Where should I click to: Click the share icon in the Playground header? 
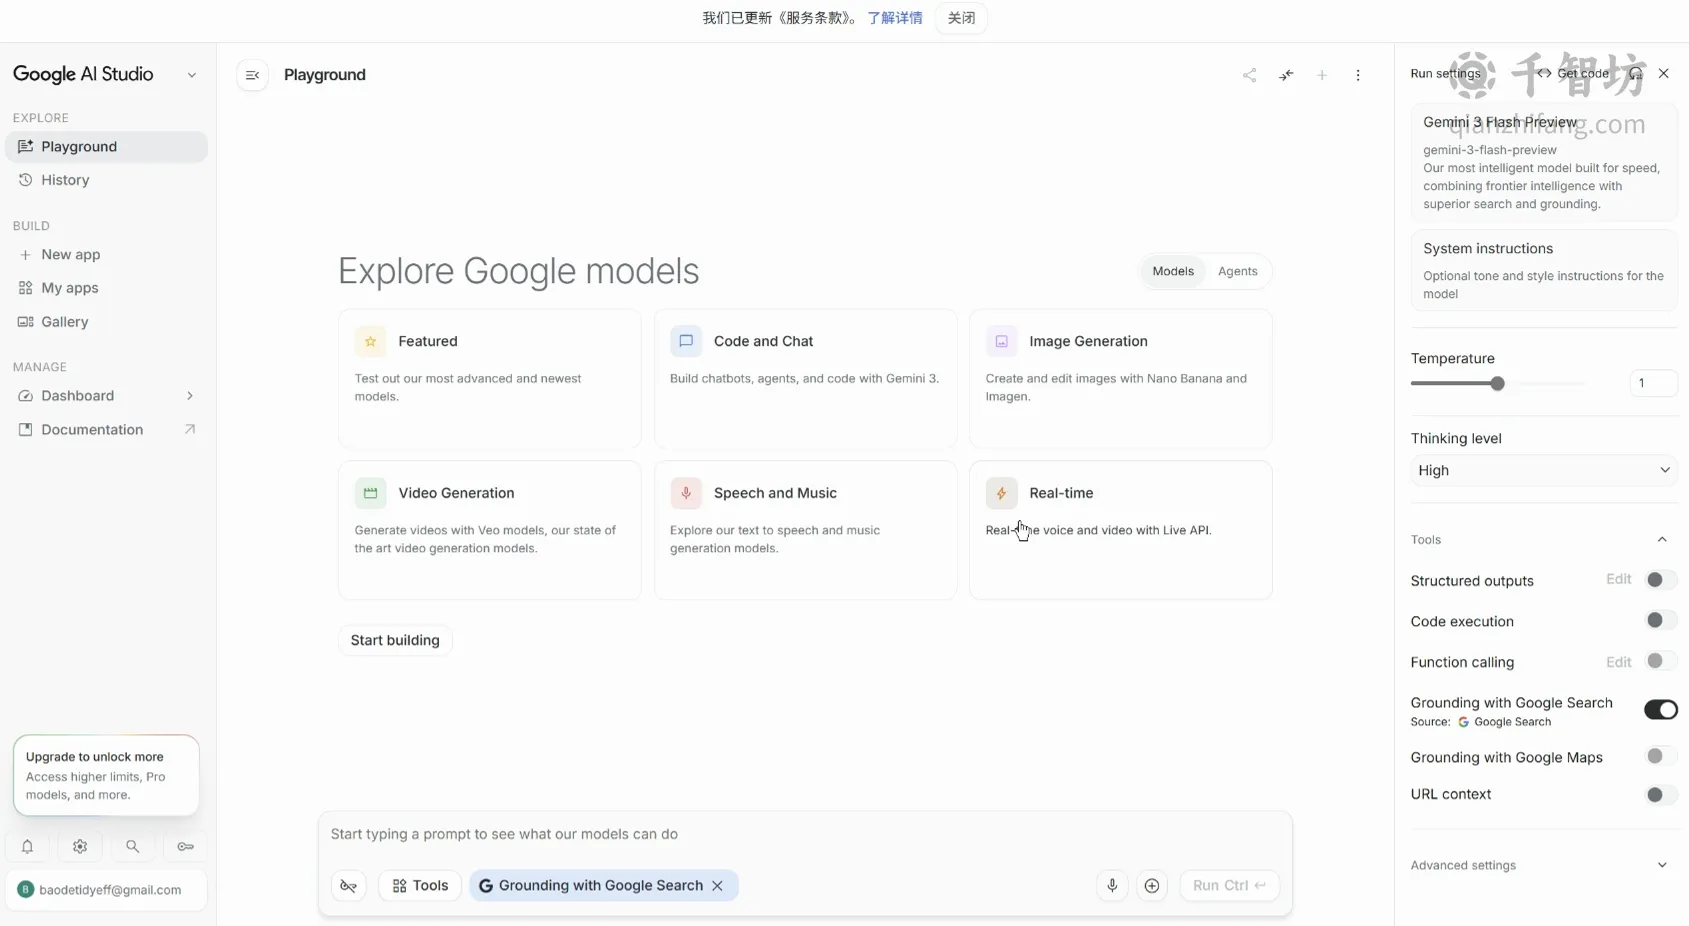tap(1249, 75)
